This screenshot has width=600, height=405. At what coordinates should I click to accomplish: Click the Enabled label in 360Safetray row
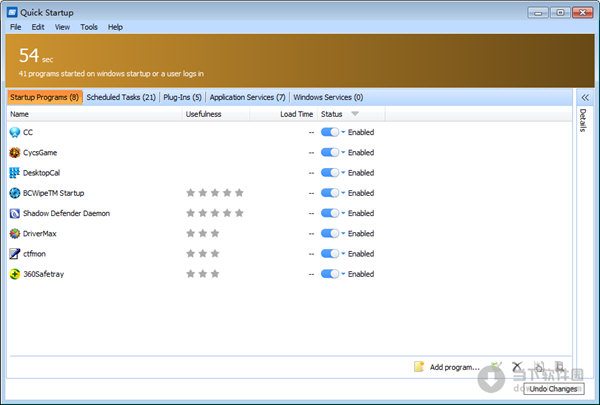point(361,274)
